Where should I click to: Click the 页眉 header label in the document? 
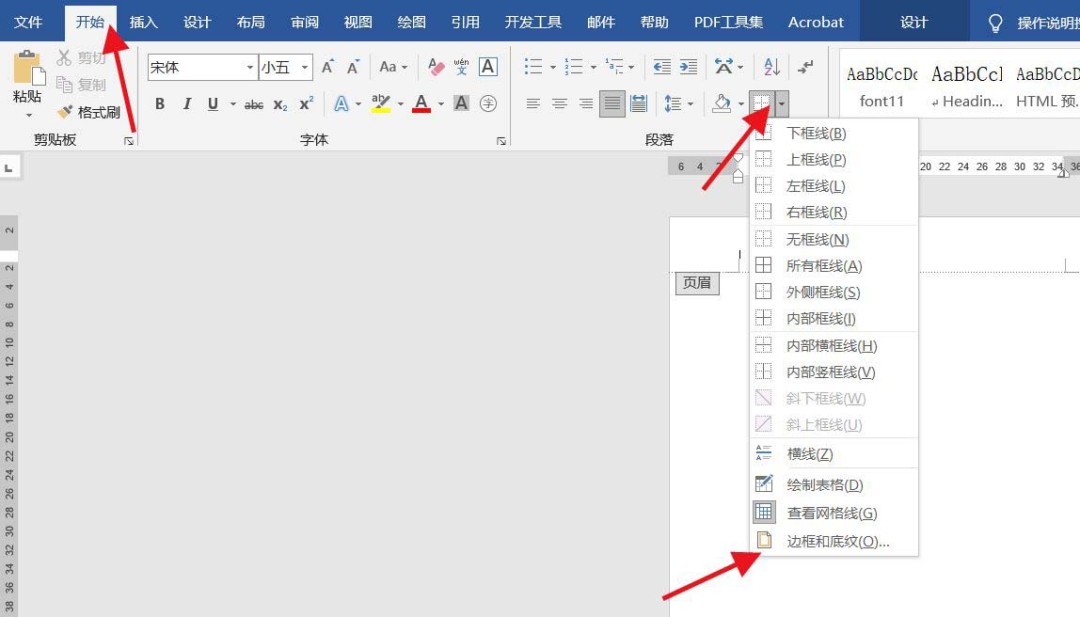point(697,282)
